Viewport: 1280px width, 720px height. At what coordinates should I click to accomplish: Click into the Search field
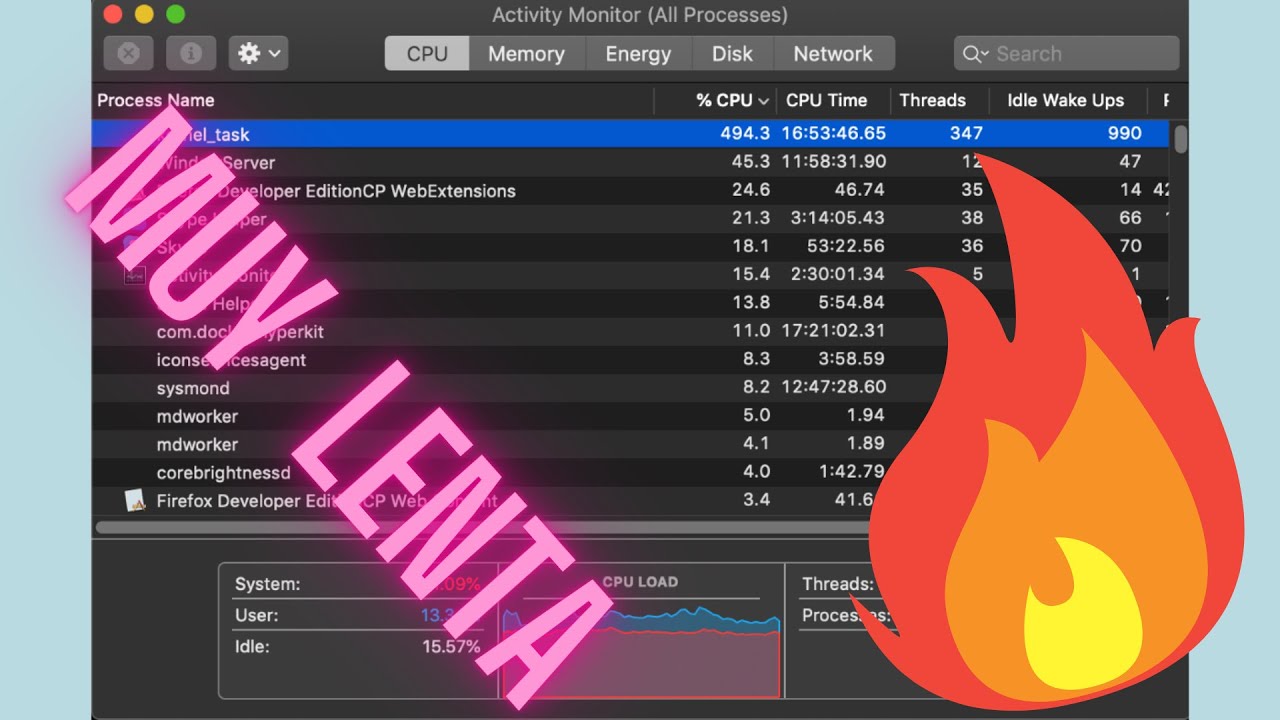click(x=1067, y=54)
